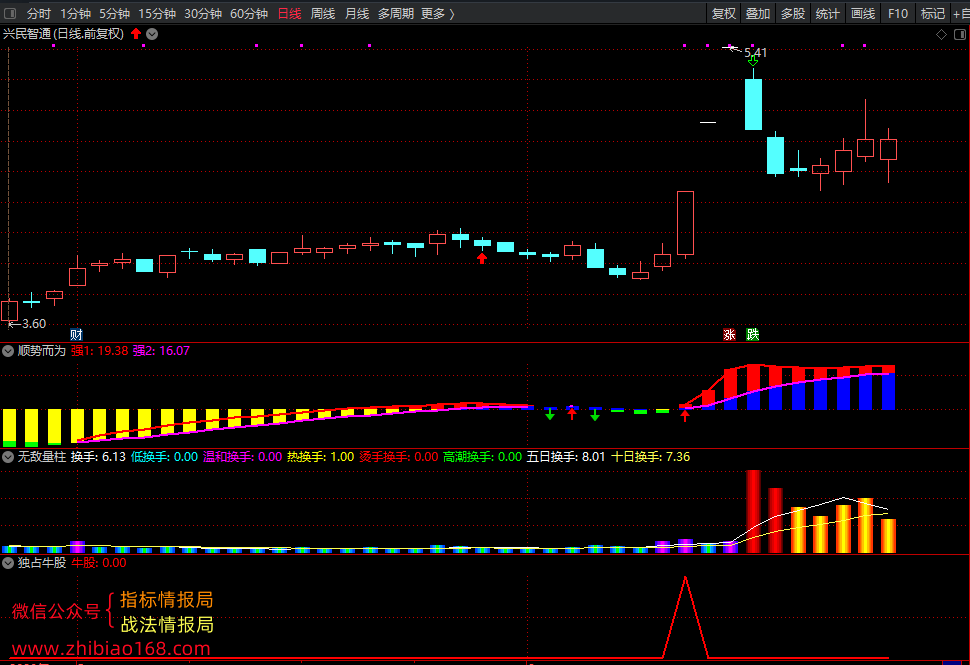Image resolution: width=970 pixels, height=665 pixels.
Task: Click the 牛股: 0.00 value
Action: (99, 562)
